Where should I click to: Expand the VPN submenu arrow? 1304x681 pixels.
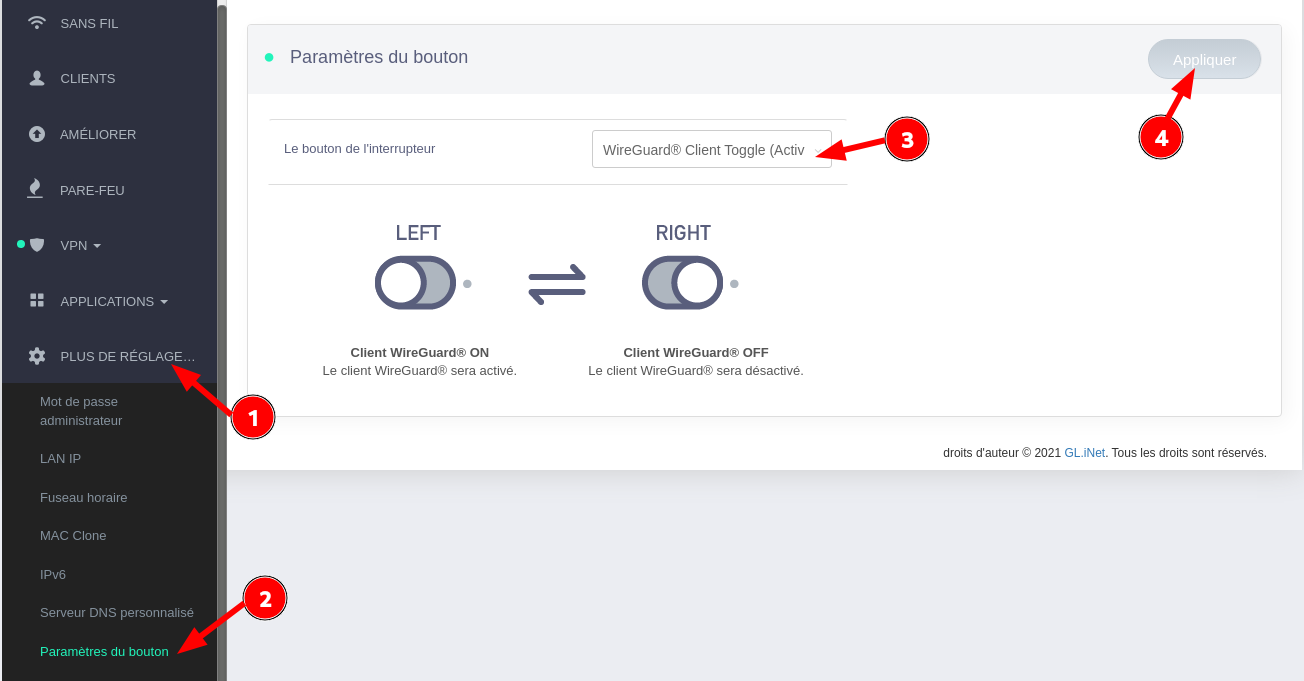coord(97,246)
